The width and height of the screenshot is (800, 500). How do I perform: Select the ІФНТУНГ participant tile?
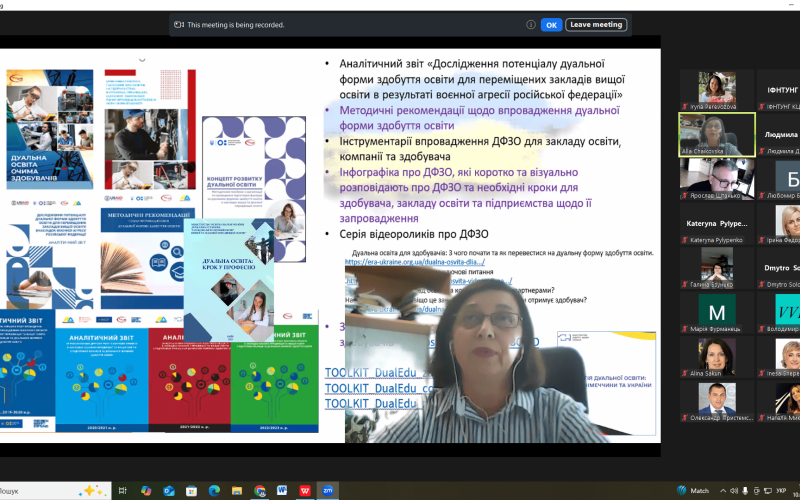779,90
